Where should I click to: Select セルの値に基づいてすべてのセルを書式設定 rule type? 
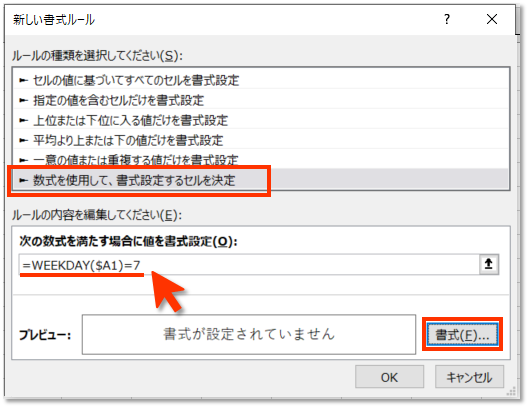(x=261, y=80)
